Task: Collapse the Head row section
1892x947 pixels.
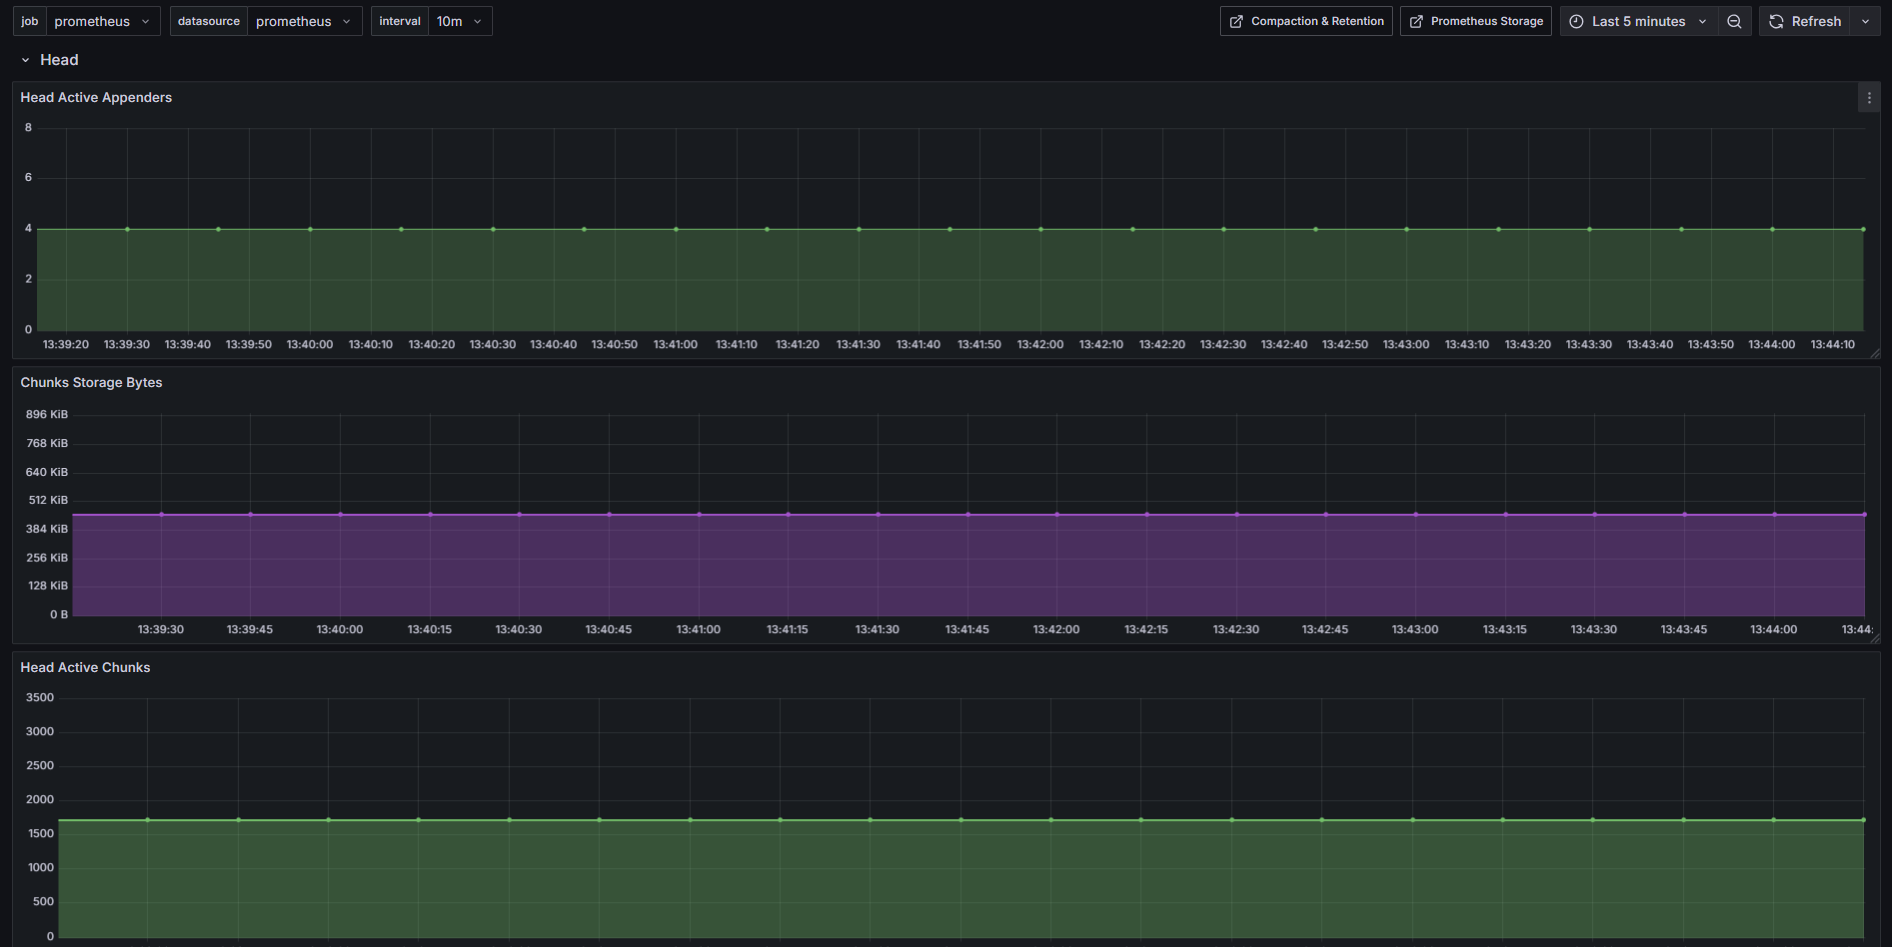Action: 26,60
